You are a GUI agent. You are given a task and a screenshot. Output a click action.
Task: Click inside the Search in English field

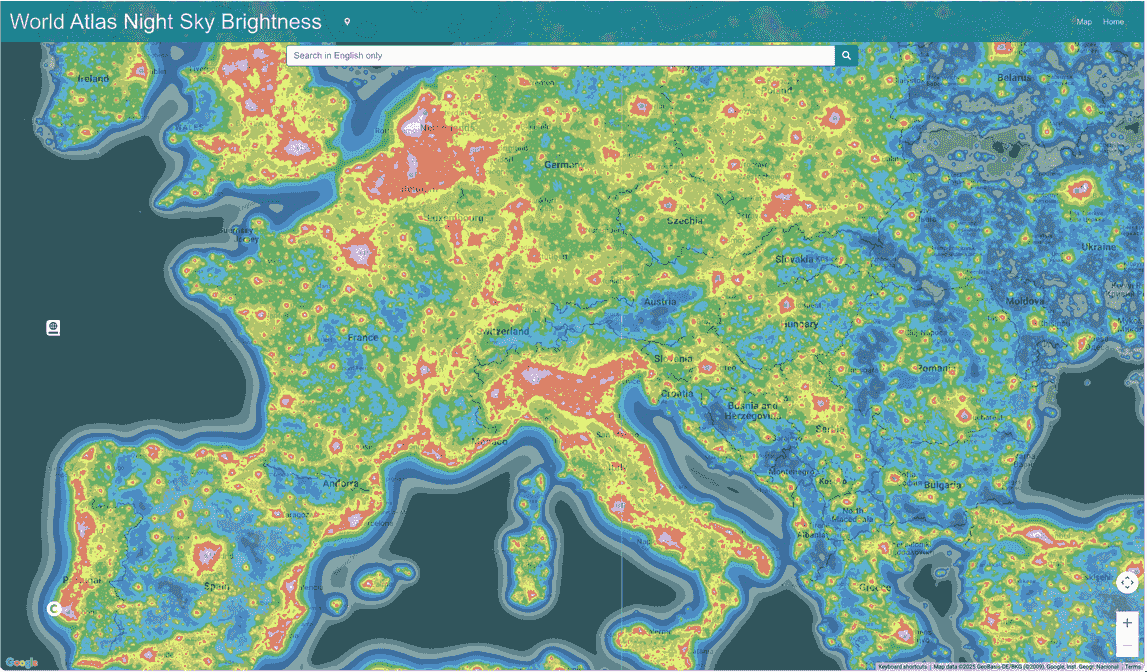[x=560, y=55]
